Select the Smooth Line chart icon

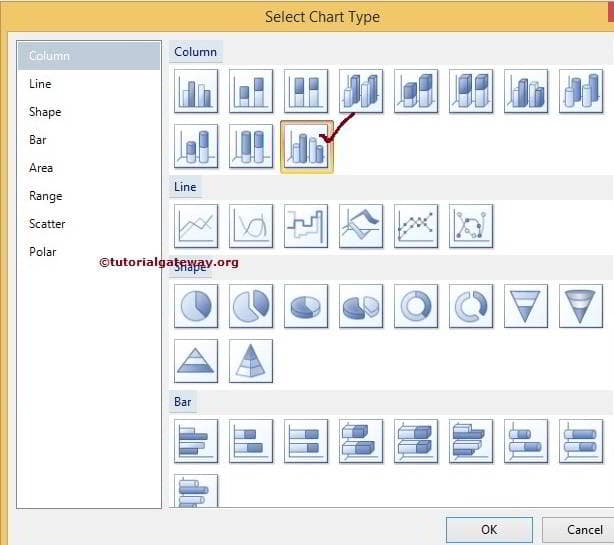click(x=251, y=226)
